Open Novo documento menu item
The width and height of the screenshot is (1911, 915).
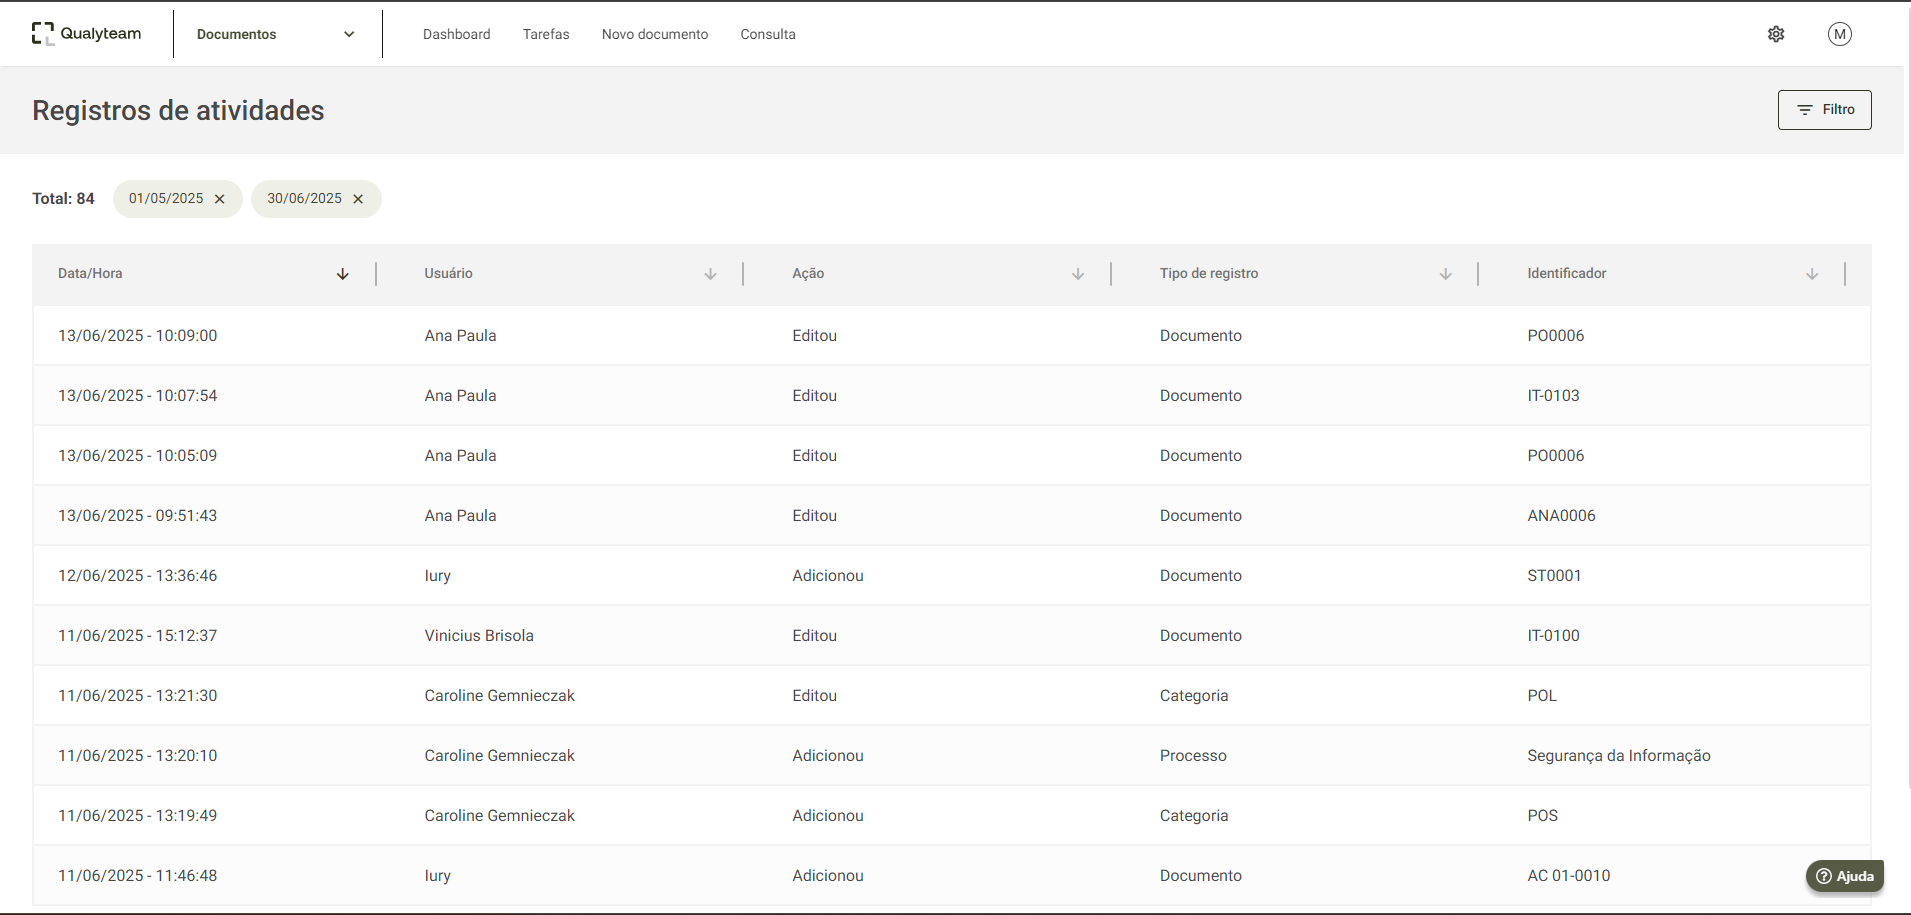click(x=655, y=34)
